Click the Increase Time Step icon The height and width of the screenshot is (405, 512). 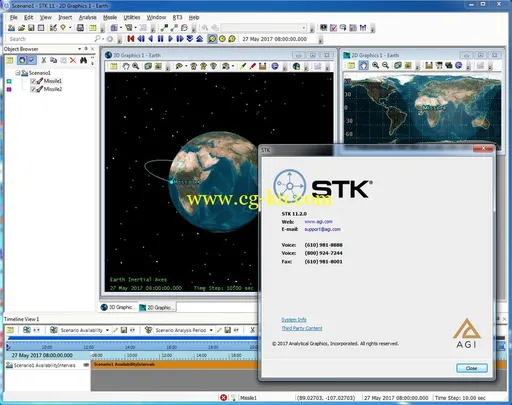pyautogui.click(x=199, y=39)
